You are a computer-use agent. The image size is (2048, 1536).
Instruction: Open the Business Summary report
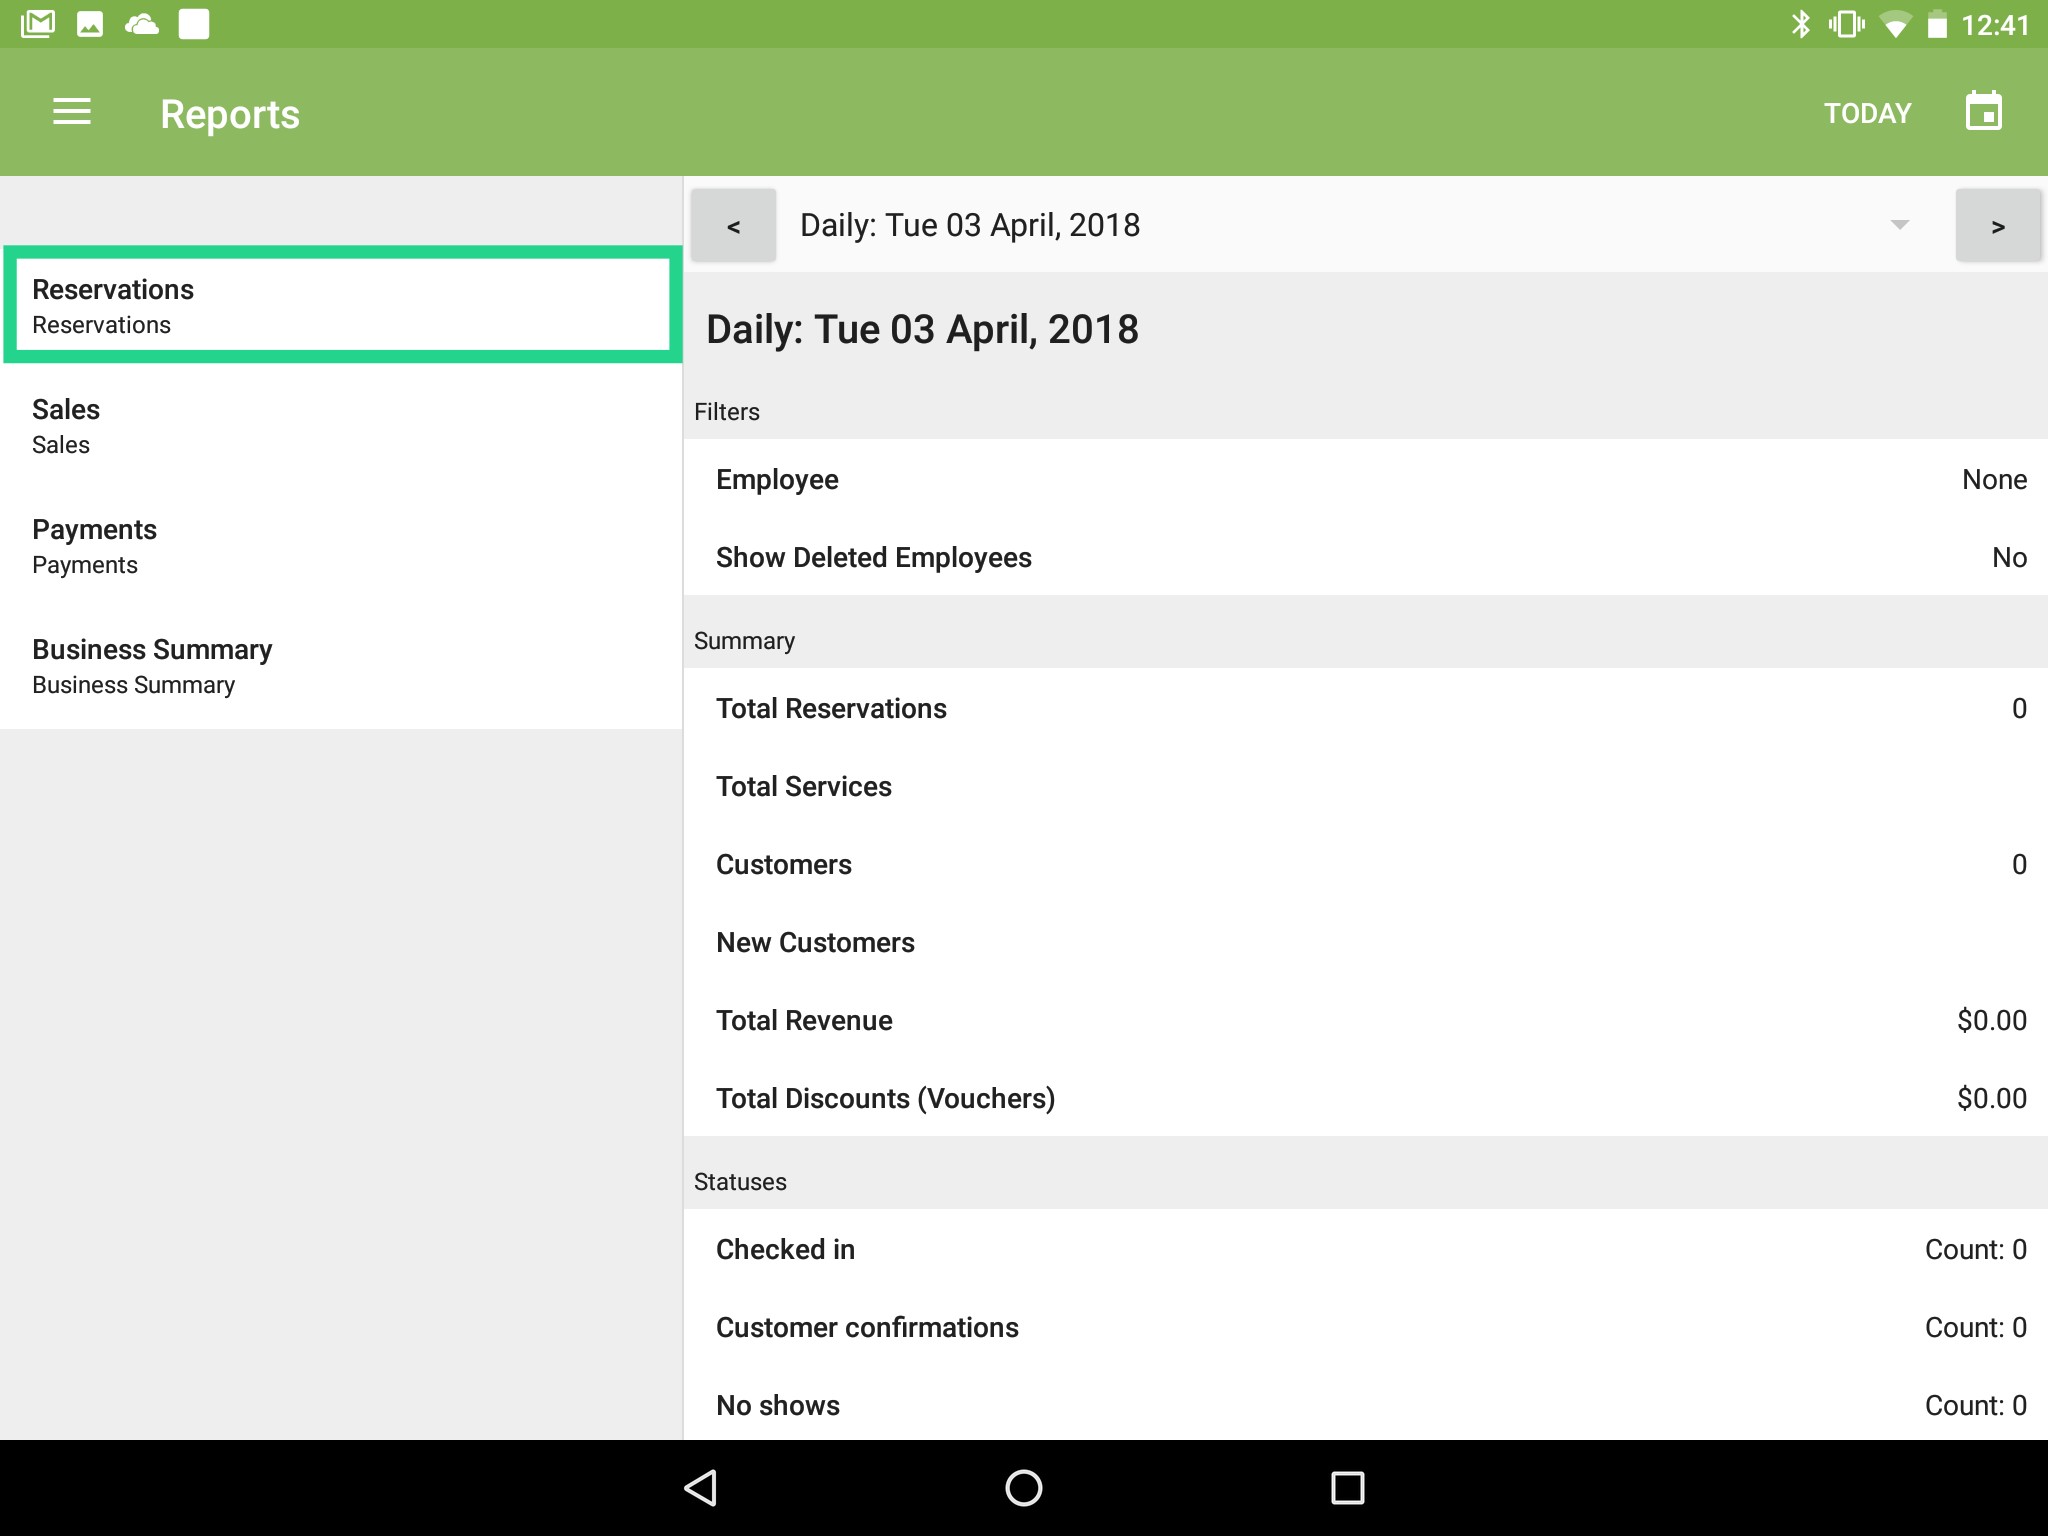(x=340, y=665)
